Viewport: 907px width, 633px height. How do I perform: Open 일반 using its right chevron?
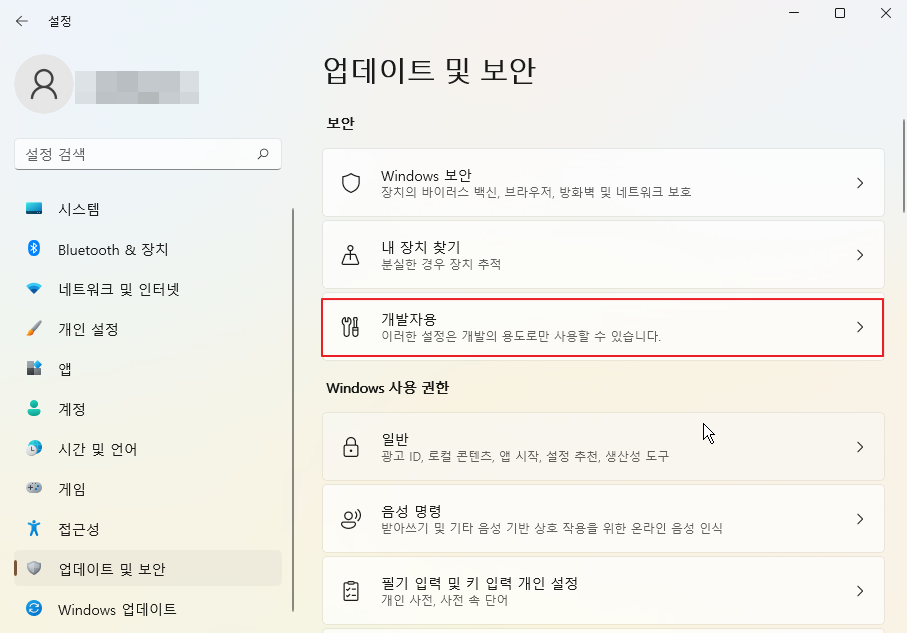pos(860,447)
